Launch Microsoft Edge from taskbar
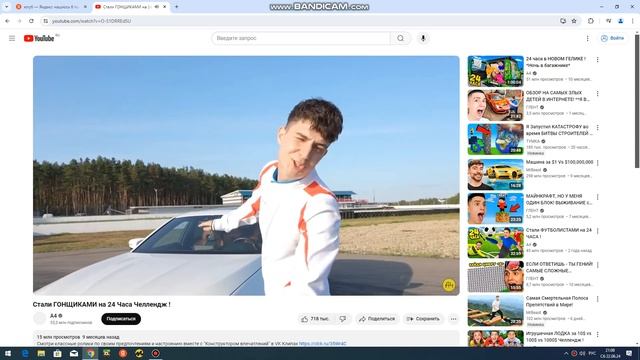 tap(25, 353)
